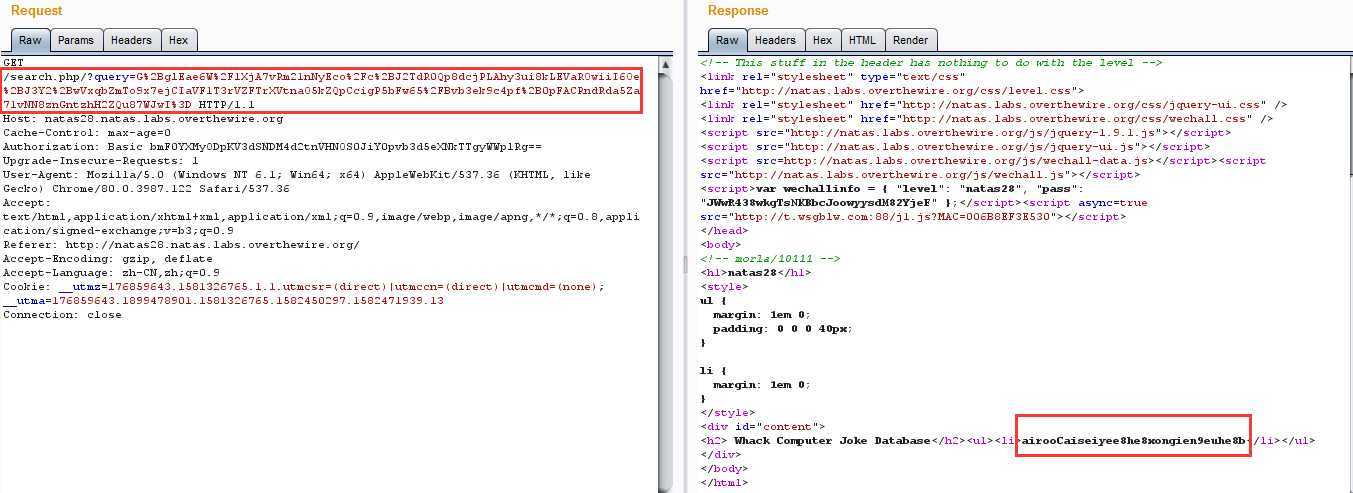
Task: Click the request pane scrollbar up arrow
Action: click(665, 64)
